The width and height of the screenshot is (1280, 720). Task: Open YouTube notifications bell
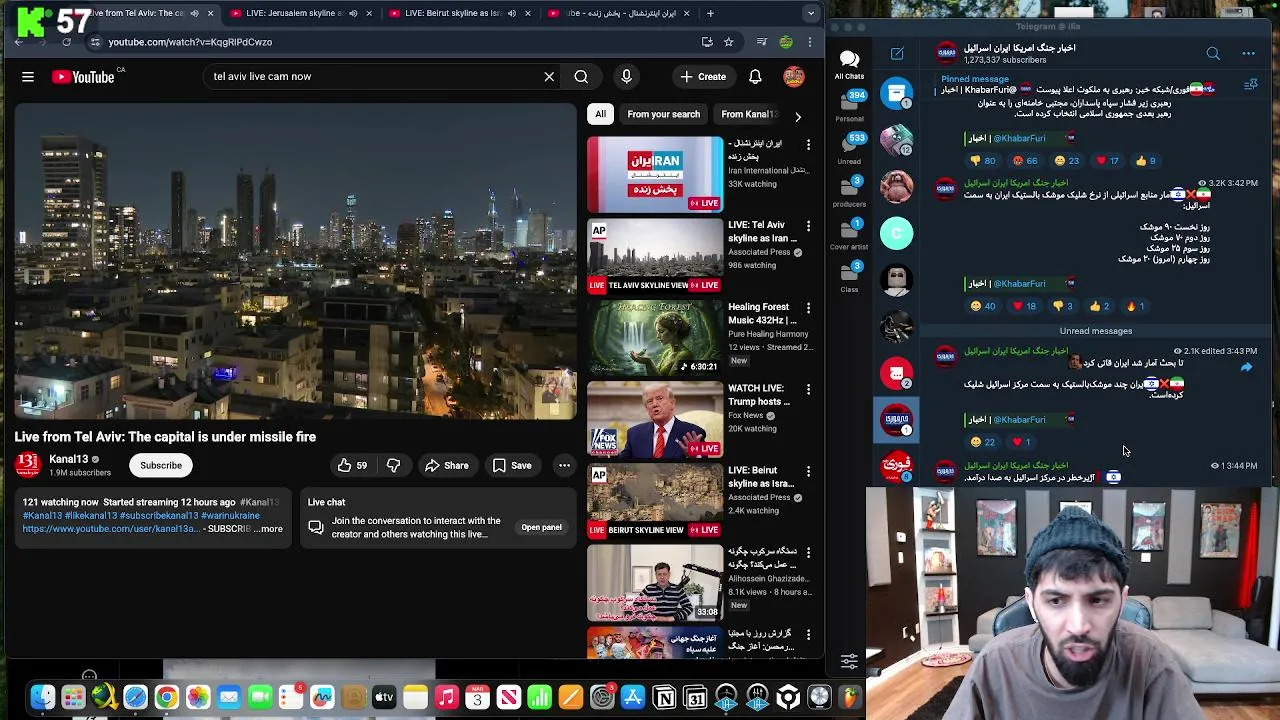[755, 76]
